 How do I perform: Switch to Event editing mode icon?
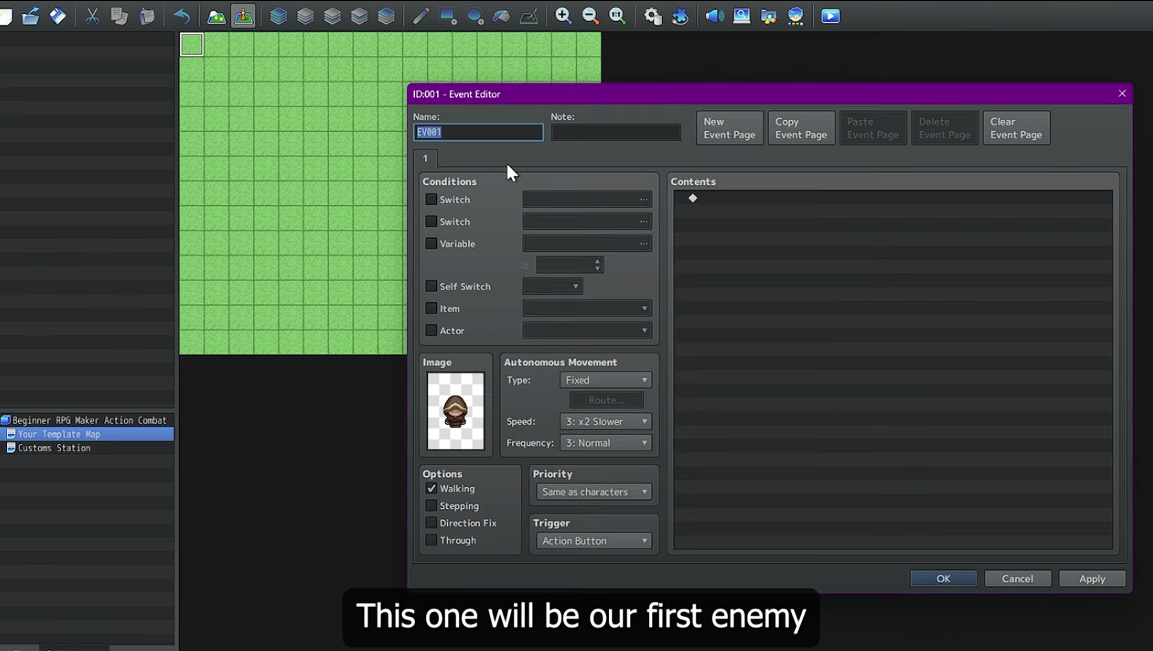(243, 16)
